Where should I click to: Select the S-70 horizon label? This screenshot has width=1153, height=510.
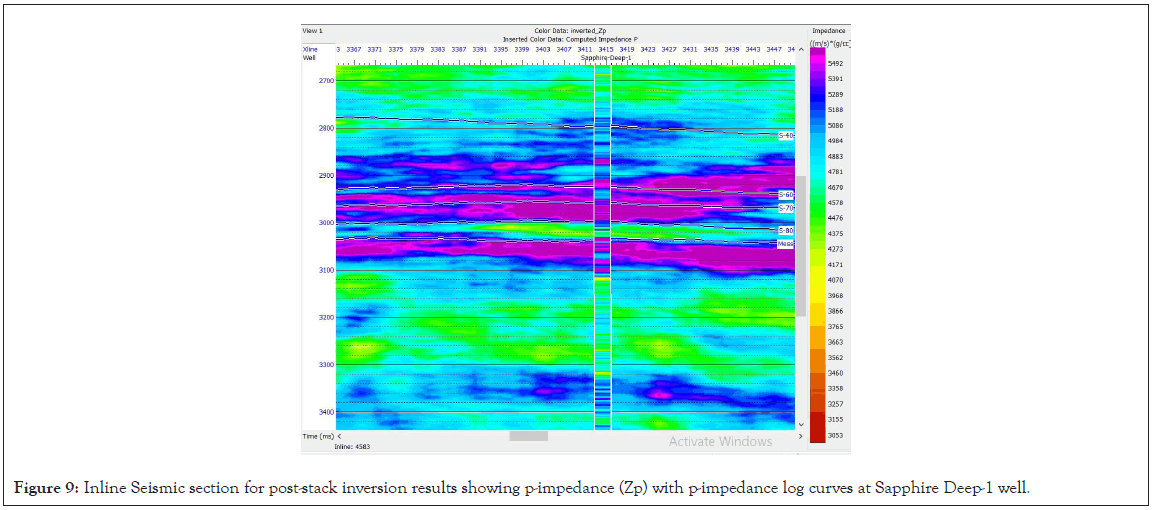point(786,208)
